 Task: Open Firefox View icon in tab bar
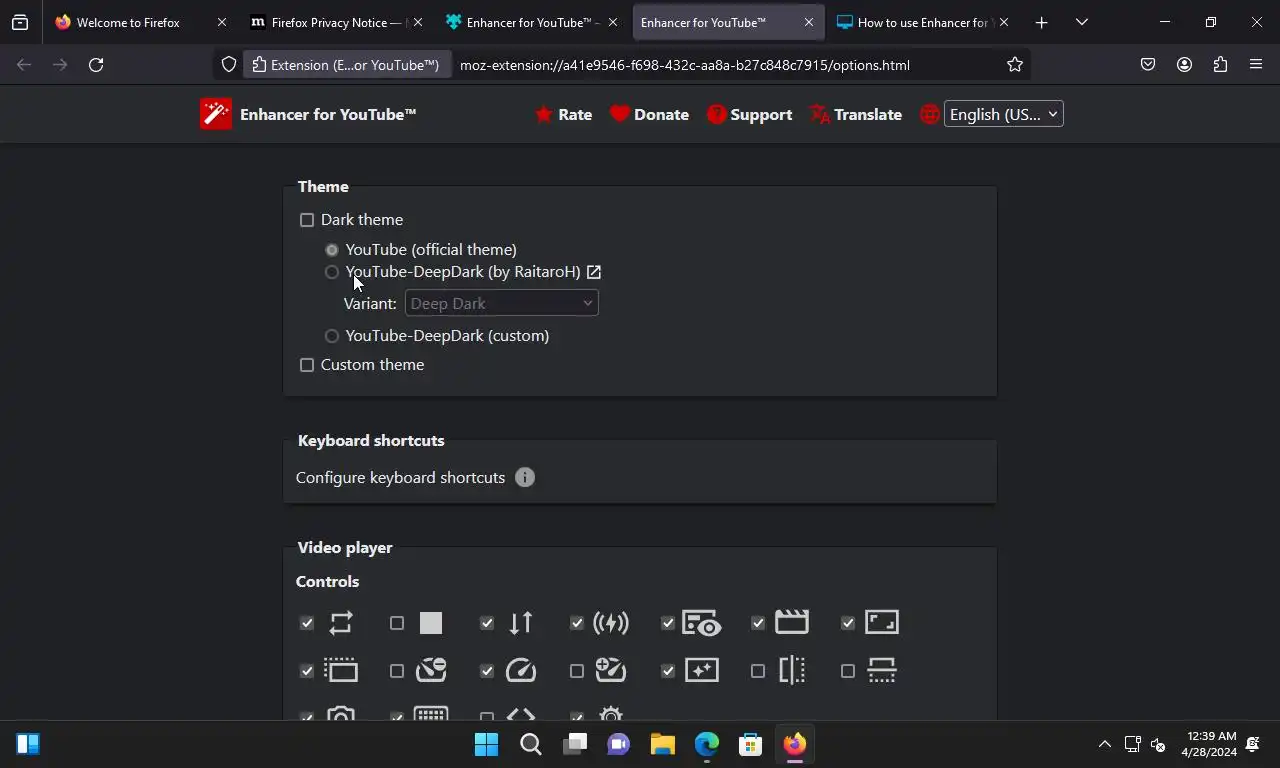pyautogui.click(x=20, y=22)
